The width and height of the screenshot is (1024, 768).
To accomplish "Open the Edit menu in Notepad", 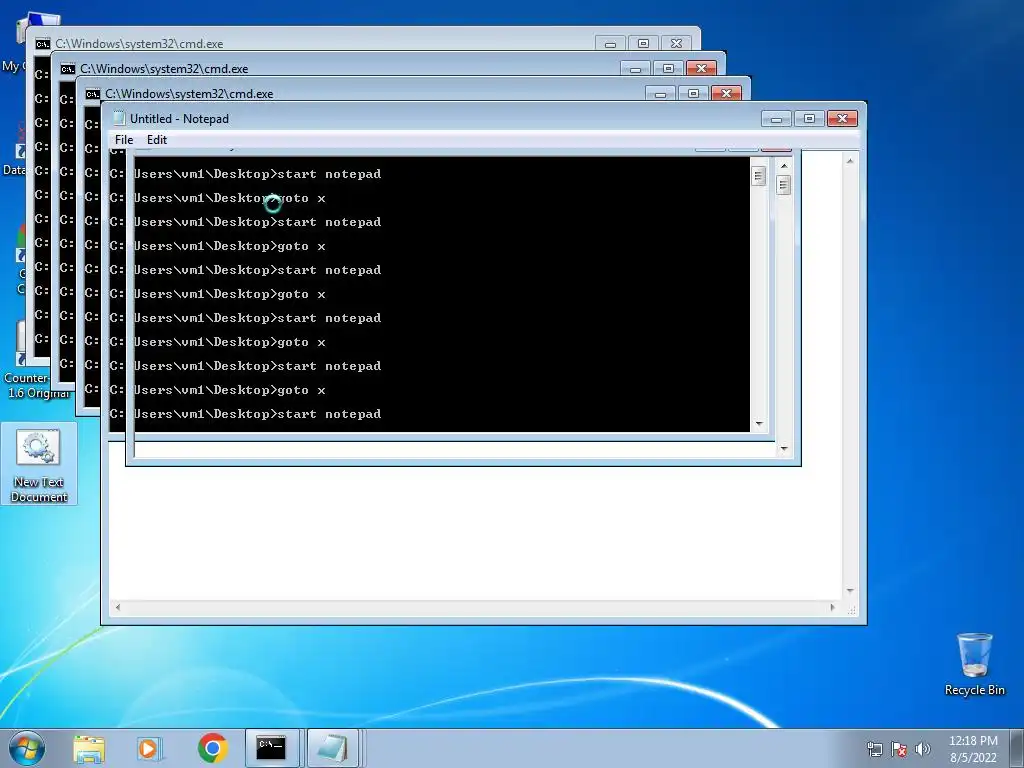I will 157,140.
